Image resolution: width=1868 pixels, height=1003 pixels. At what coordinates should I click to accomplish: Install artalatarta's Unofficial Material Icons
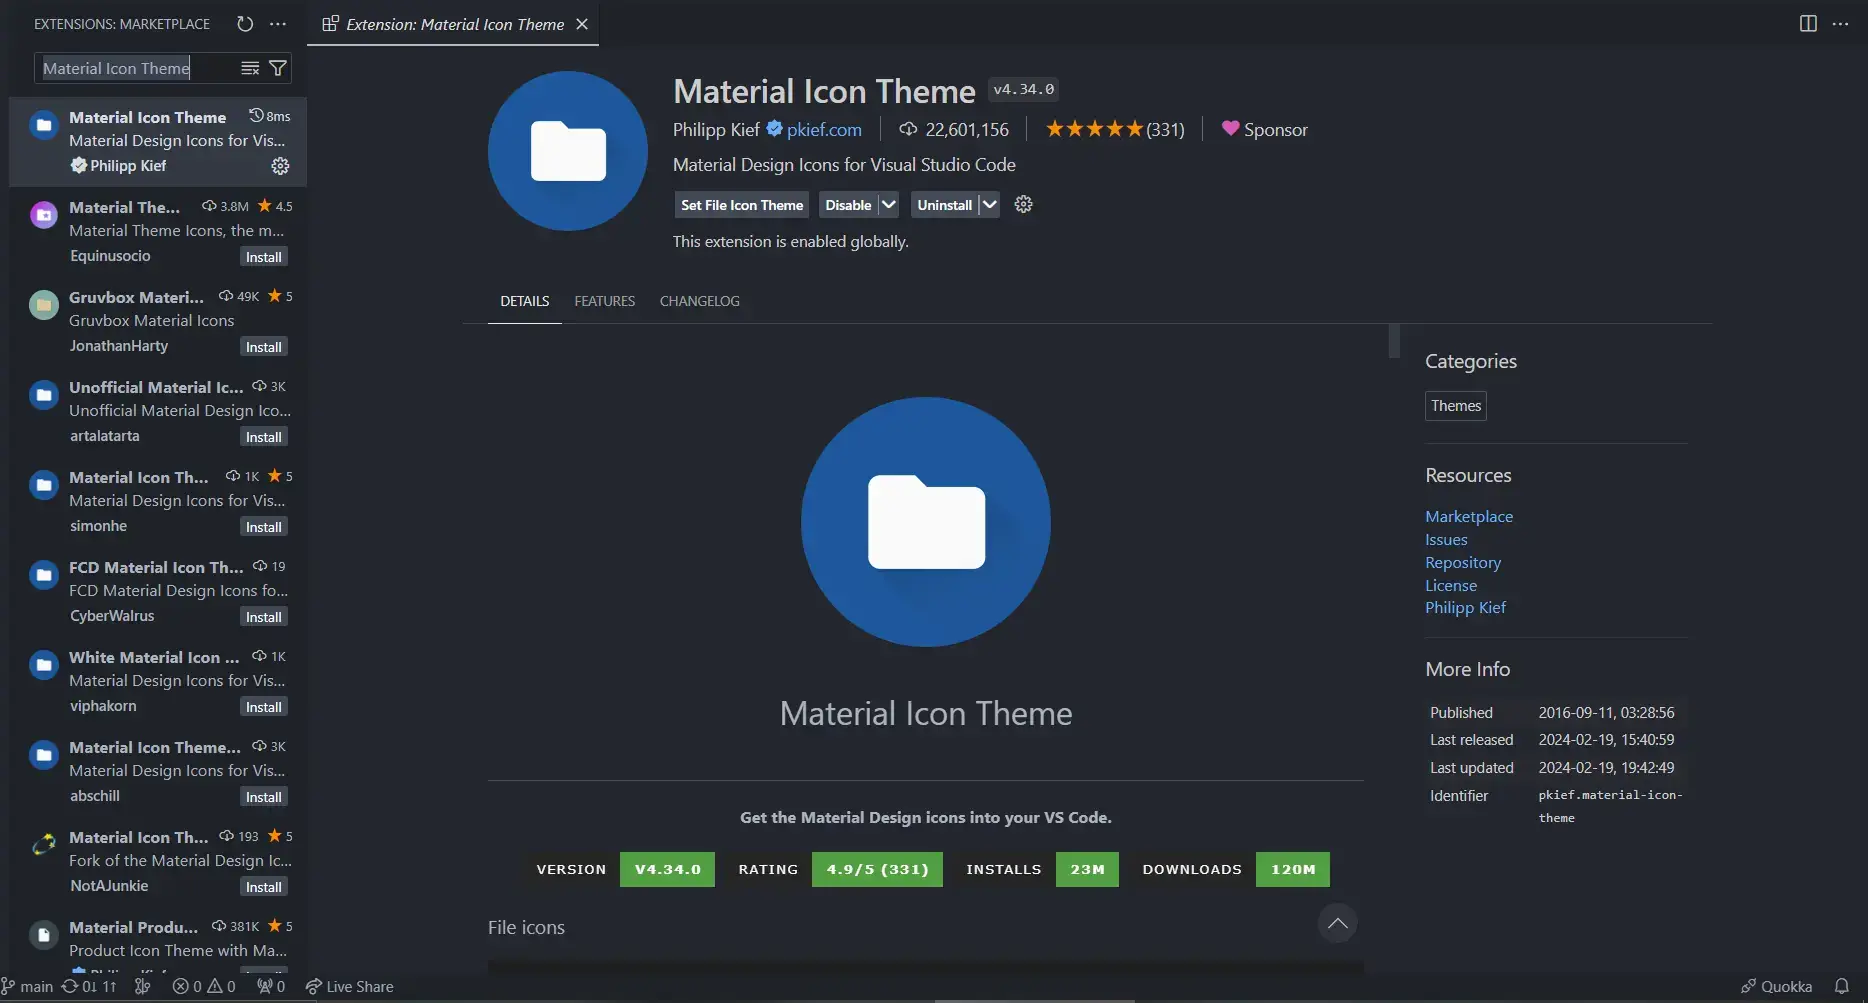264,437
